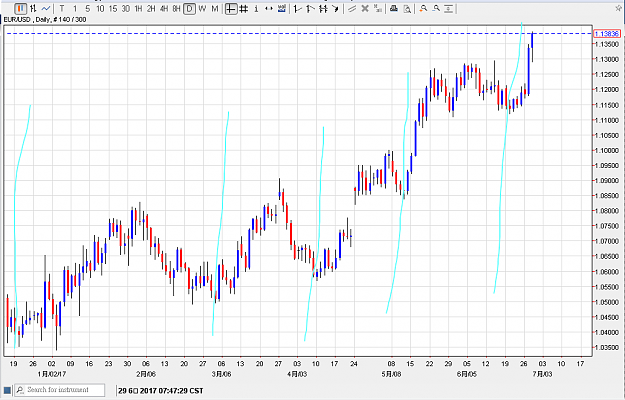Click the search magnifier icon

[x=20, y=390]
